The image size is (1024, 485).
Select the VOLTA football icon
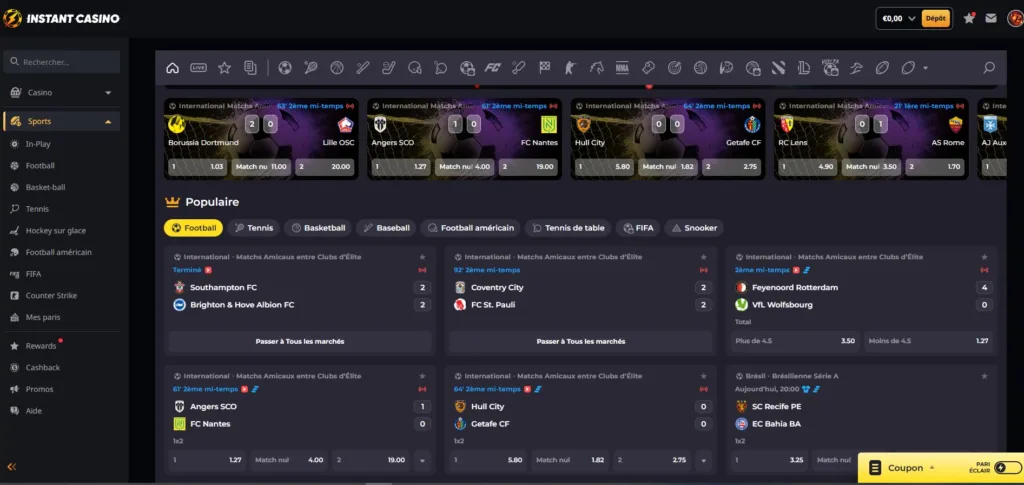pyautogui.click(x=830, y=67)
